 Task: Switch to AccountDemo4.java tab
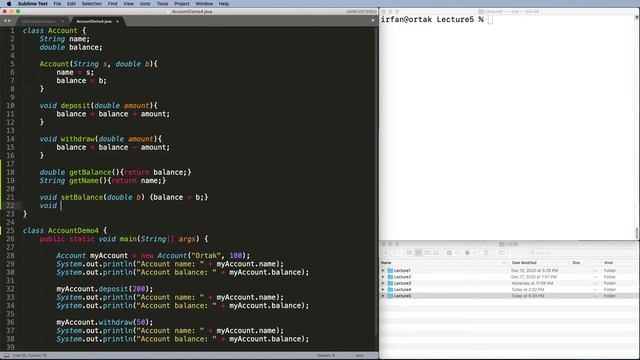[94, 21]
